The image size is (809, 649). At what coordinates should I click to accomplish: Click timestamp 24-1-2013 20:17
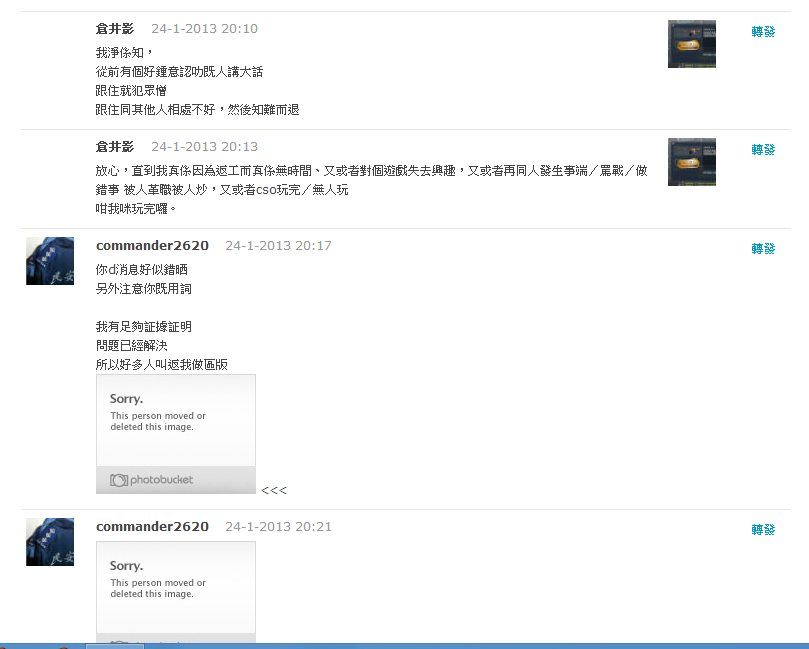click(x=278, y=246)
